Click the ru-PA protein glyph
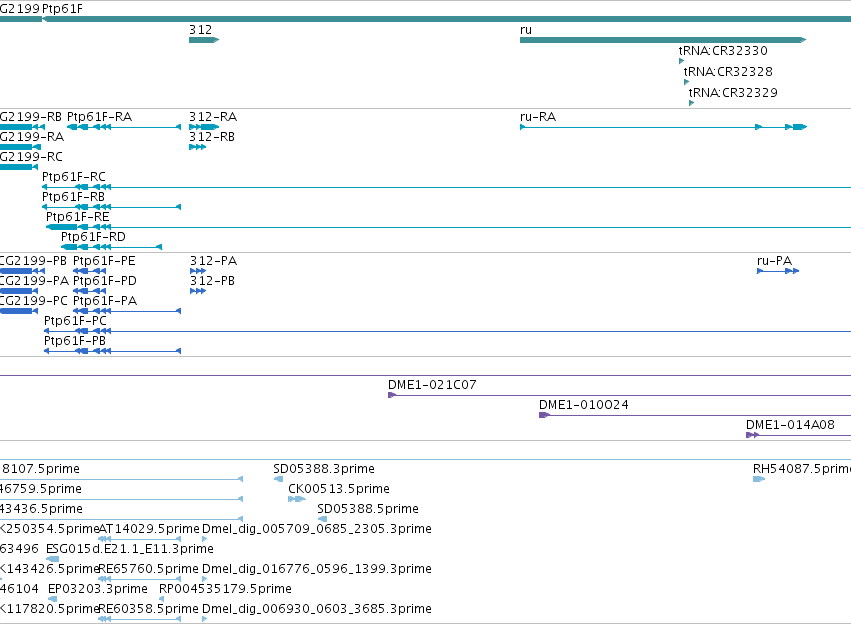 (778, 271)
